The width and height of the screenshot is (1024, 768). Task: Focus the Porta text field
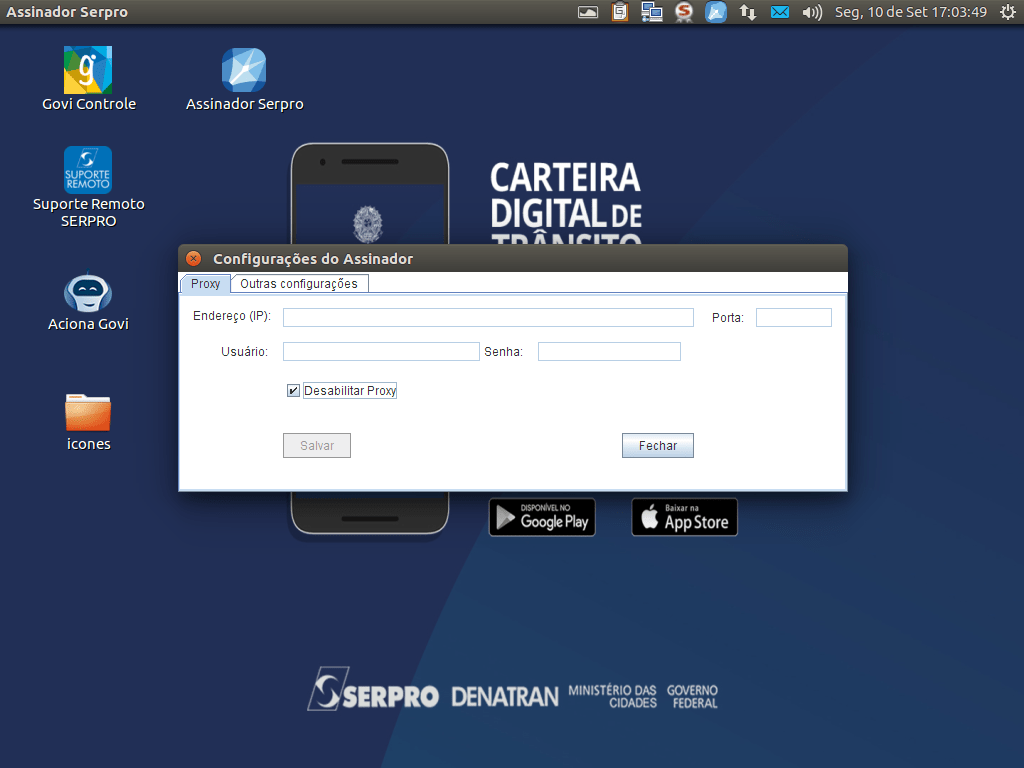793,318
